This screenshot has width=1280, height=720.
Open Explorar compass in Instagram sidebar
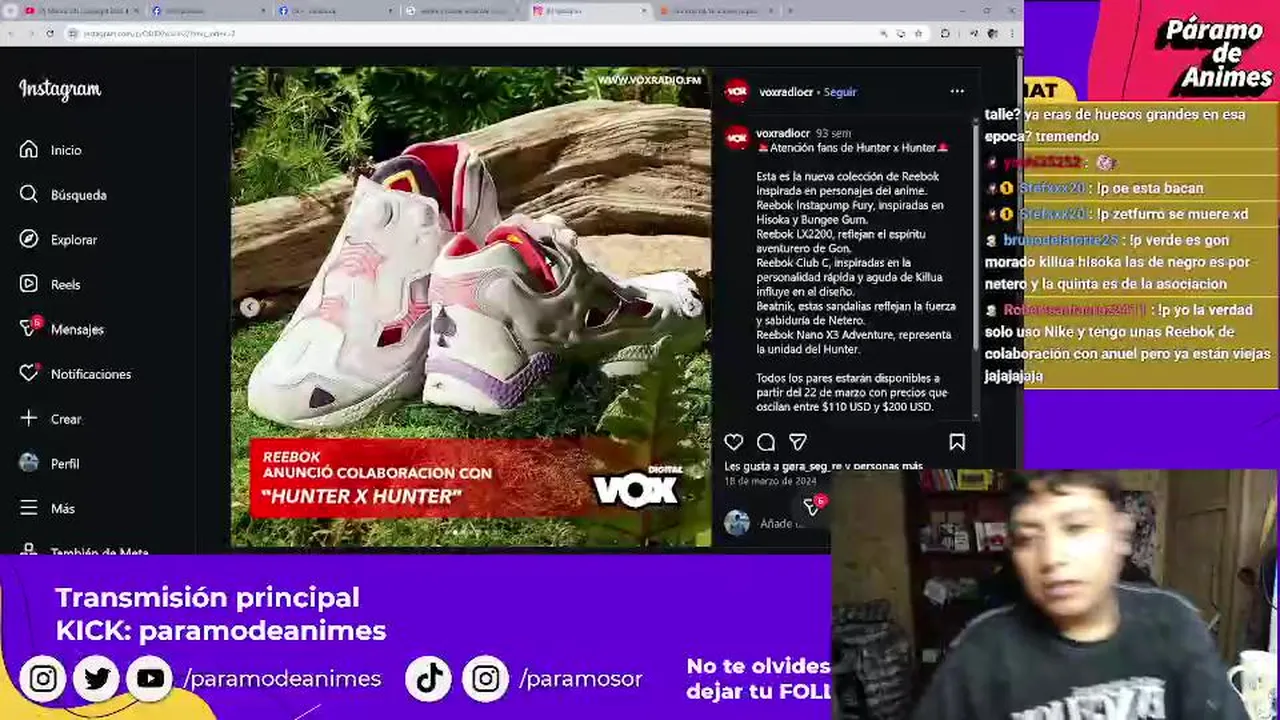pyautogui.click(x=29, y=239)
